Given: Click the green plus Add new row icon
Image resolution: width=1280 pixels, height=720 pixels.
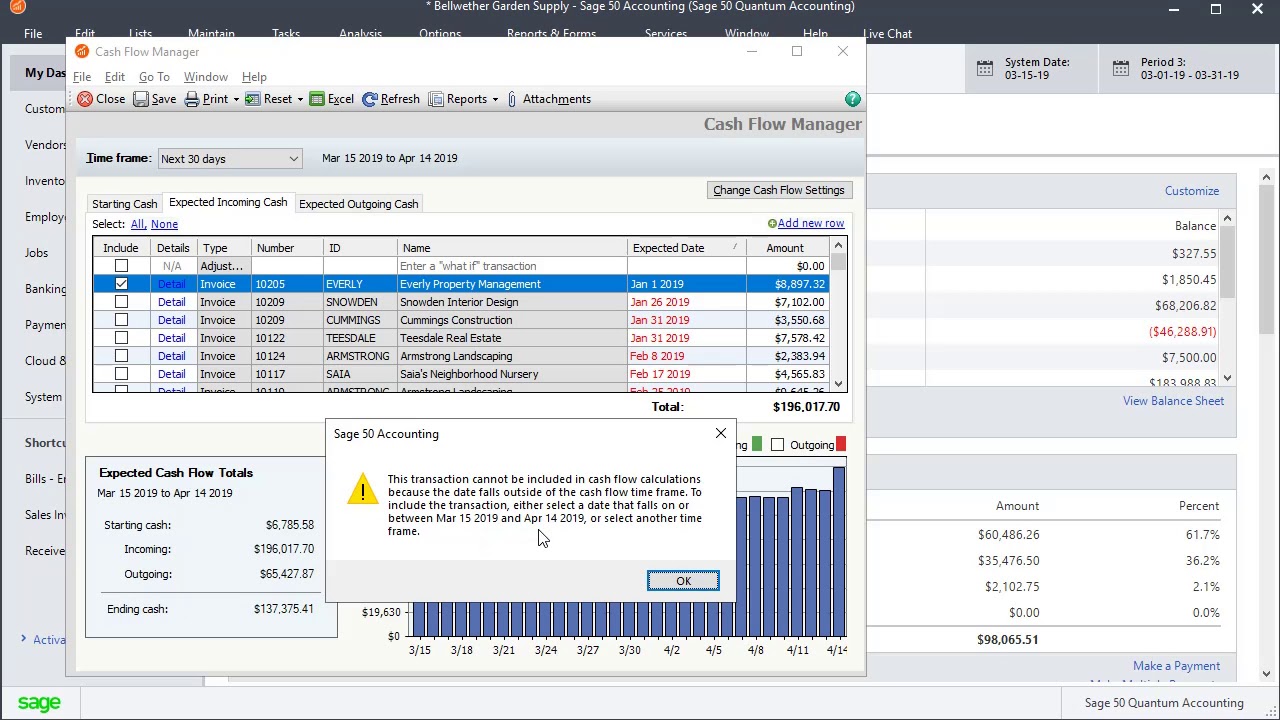Looking at the screenshot, I should 772,223.
